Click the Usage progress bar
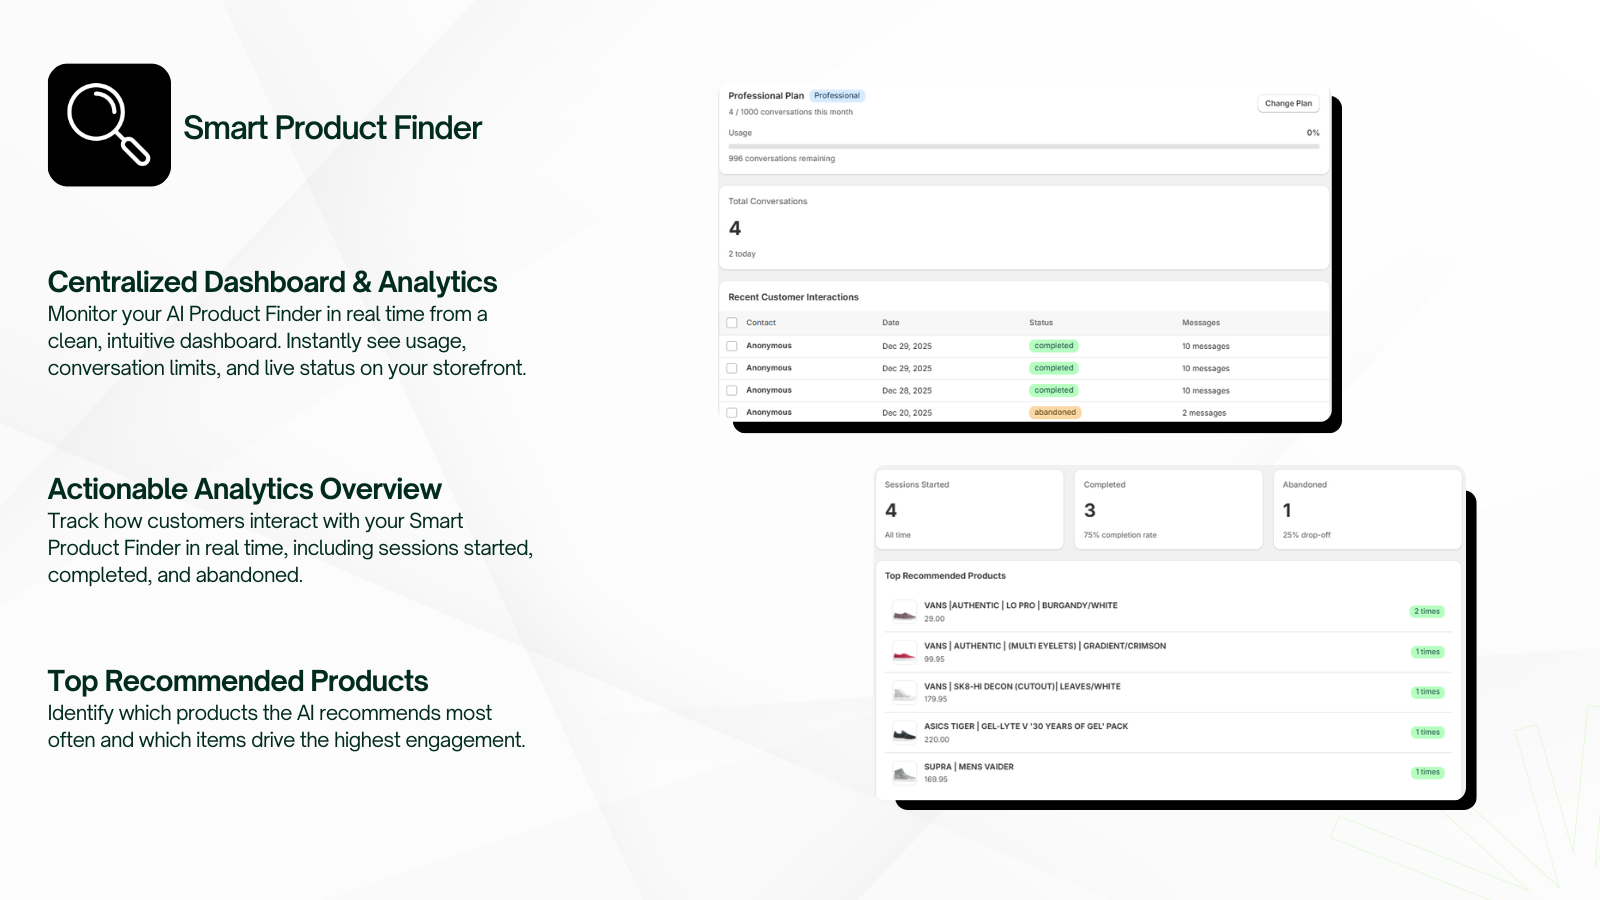1600x900 pixels. point(1022,144)
